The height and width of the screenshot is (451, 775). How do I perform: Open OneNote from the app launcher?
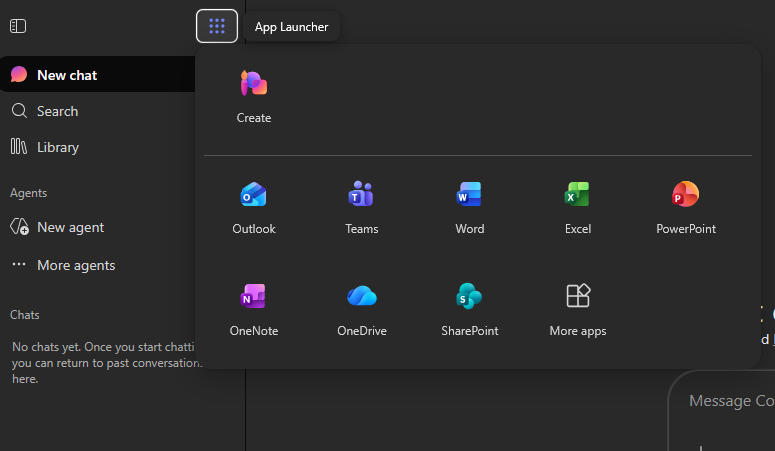254,310
